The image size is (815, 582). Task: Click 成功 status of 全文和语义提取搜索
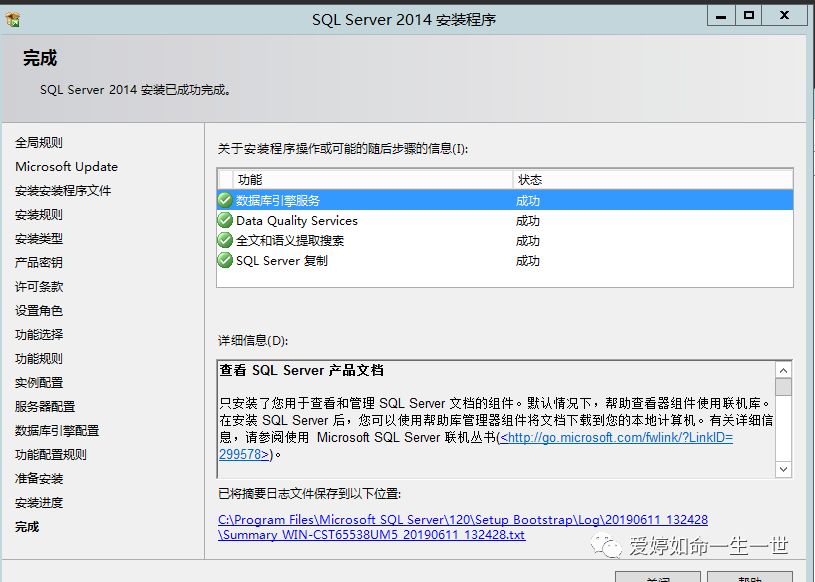tap(528, 241)
